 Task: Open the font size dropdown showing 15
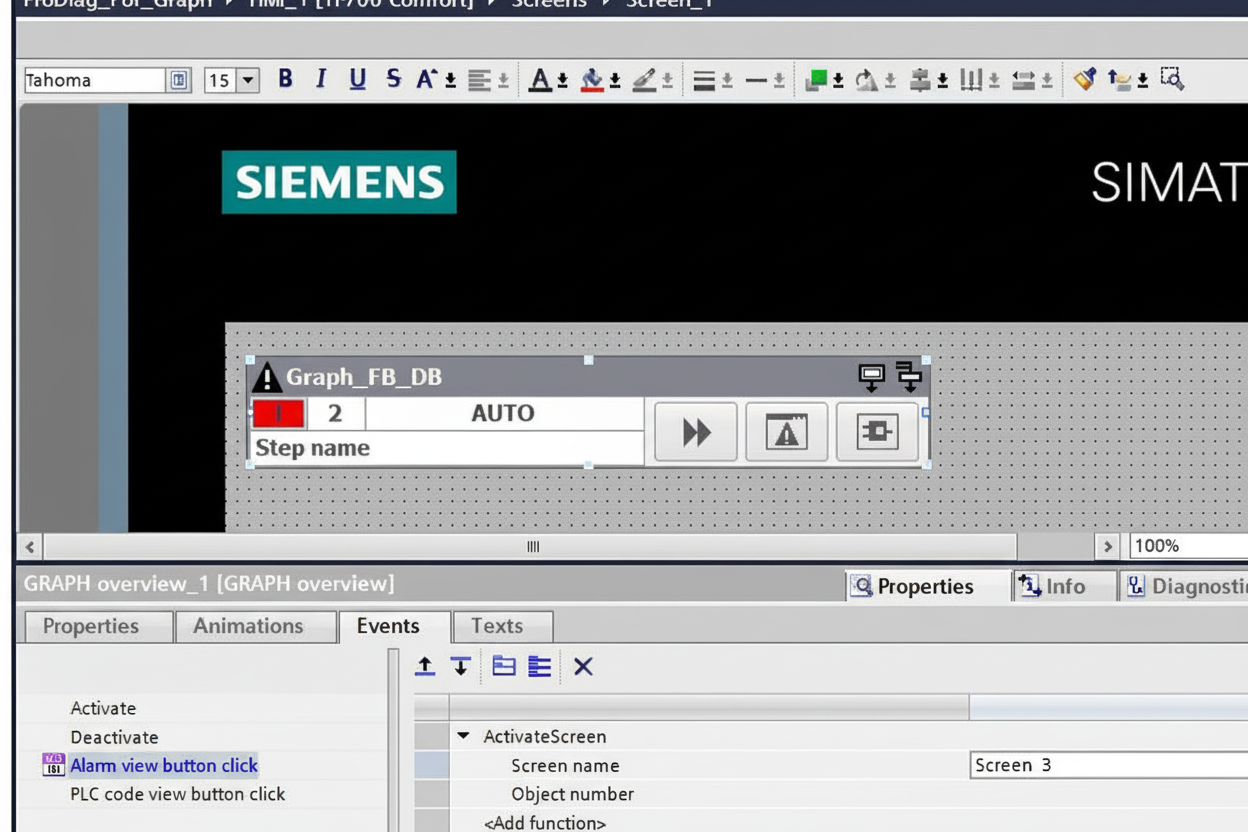point(247,80)
